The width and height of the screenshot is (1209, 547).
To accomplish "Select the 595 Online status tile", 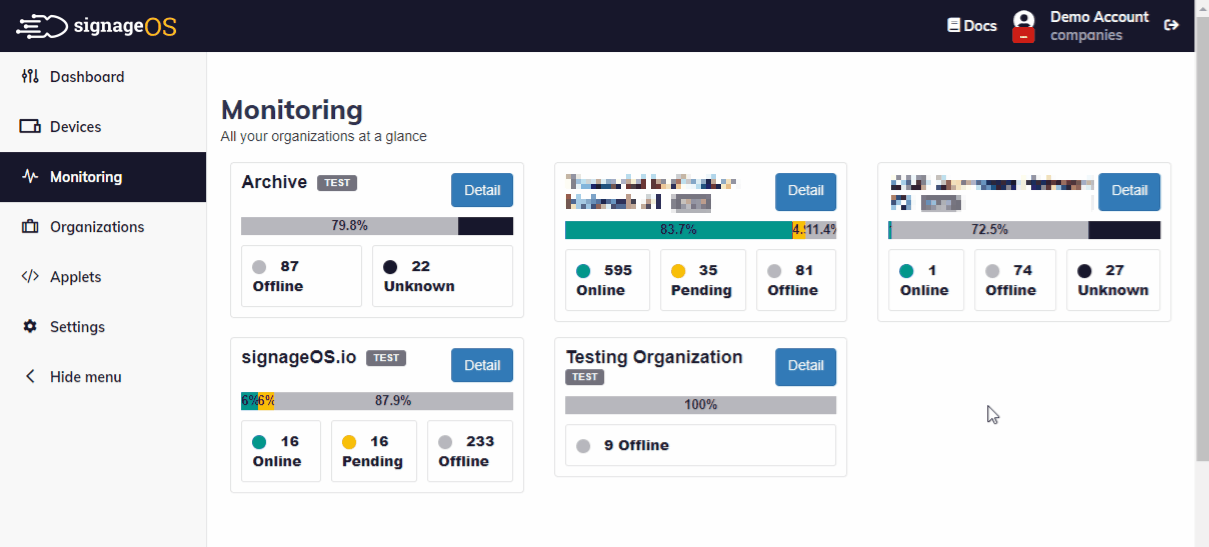I will click(x=606, y=280).
